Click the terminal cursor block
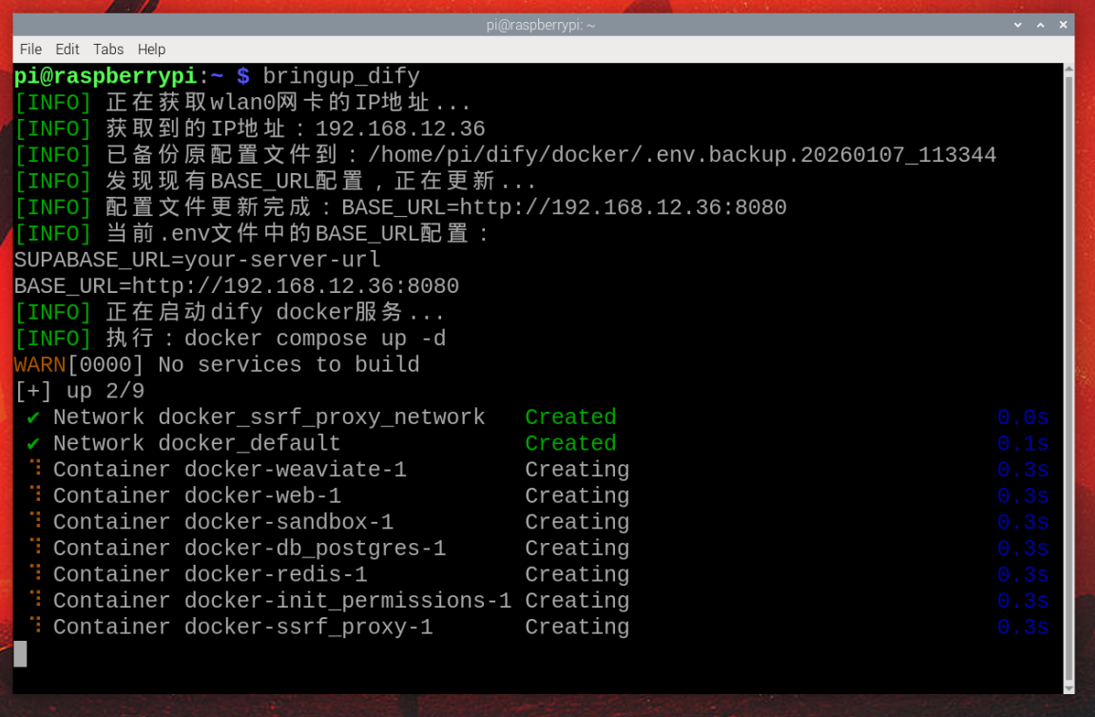Viewport: 1095px width, 717px height. (20, 654)
